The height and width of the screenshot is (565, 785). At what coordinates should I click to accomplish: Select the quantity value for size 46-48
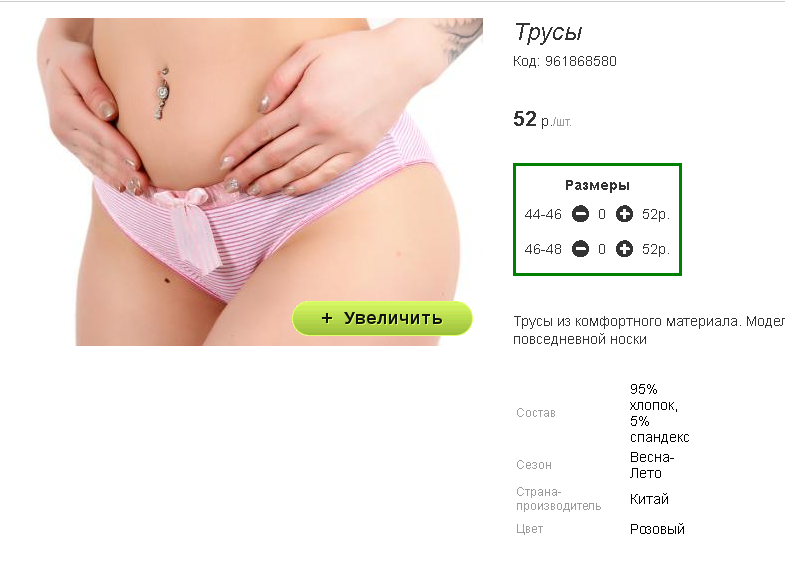(x=602, y=249)
